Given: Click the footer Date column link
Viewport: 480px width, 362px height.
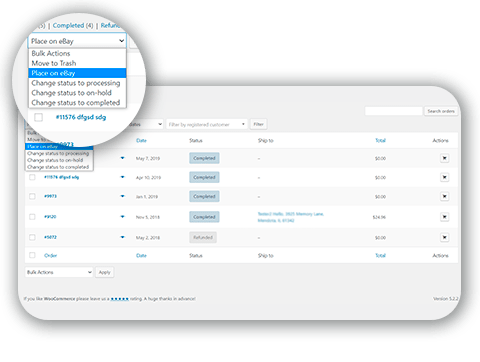Looking at the screenshot, I should (141, 255).
